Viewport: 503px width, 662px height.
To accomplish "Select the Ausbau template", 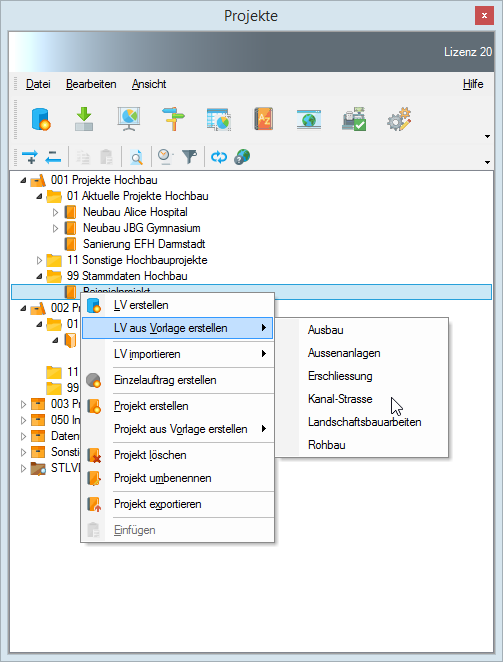I will [x=362, y=330].
